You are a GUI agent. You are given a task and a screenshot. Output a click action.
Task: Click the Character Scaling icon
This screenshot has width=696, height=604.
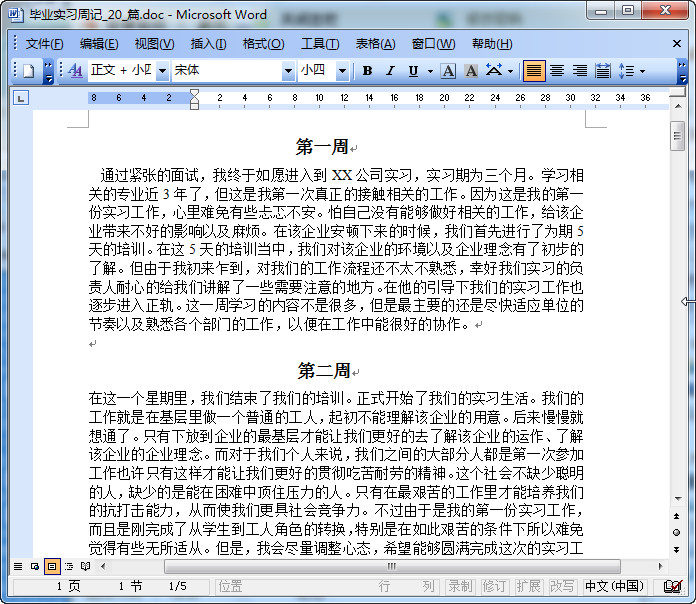click(x=494, y=71)
